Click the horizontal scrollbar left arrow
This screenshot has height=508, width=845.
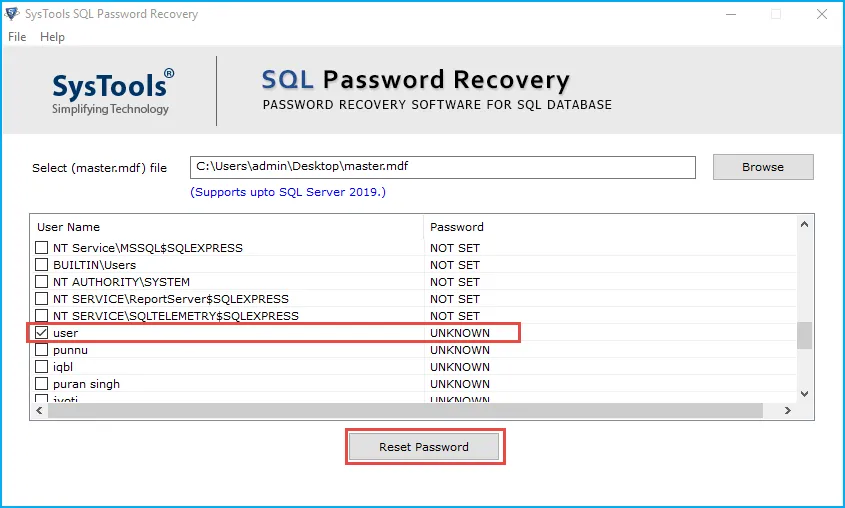39,410
